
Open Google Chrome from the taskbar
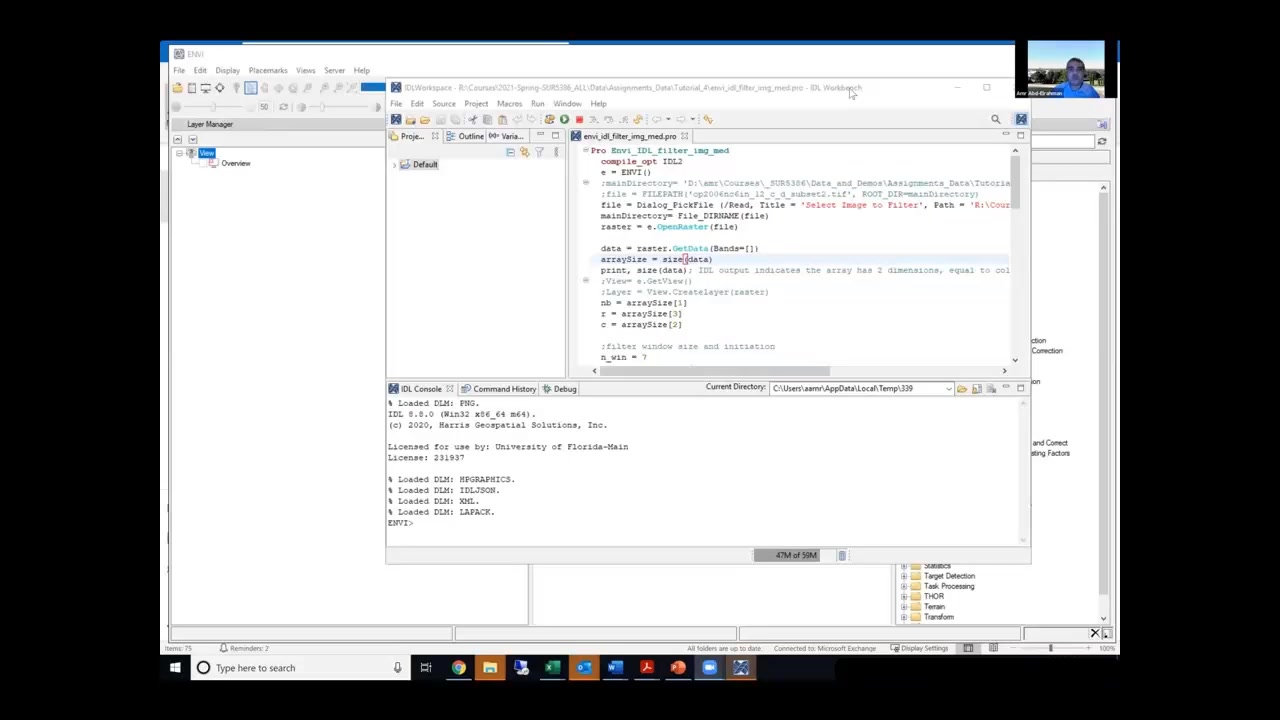click(x=458, y=668)
